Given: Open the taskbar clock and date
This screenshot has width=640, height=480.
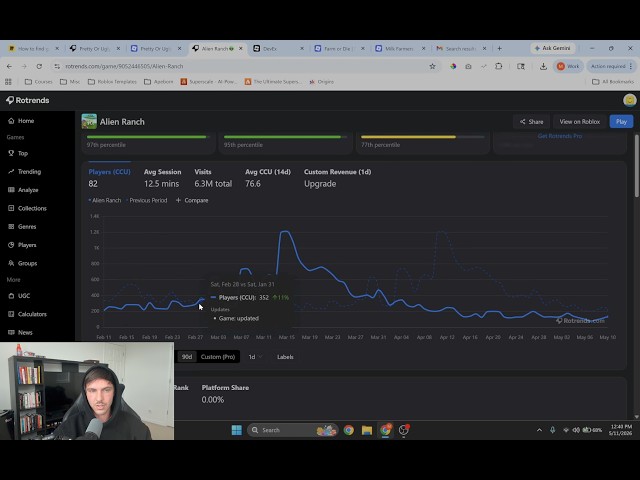Looking at the screenshot, I should point(621,430).
